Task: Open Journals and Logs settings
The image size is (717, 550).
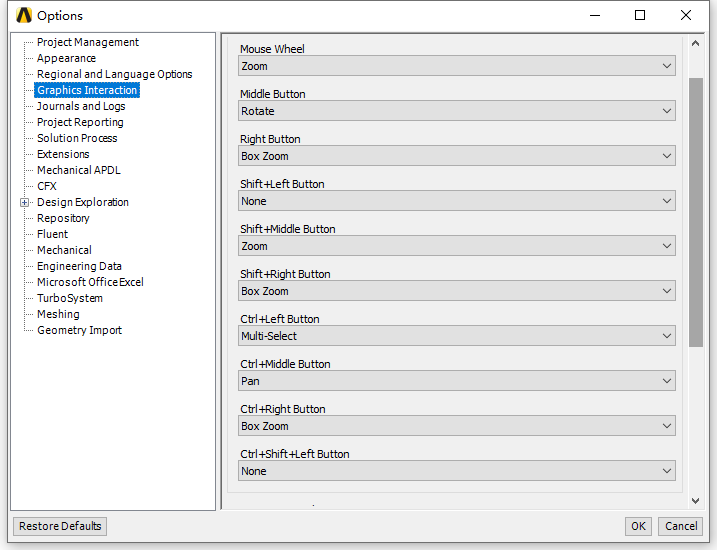Action: [81, 106]
